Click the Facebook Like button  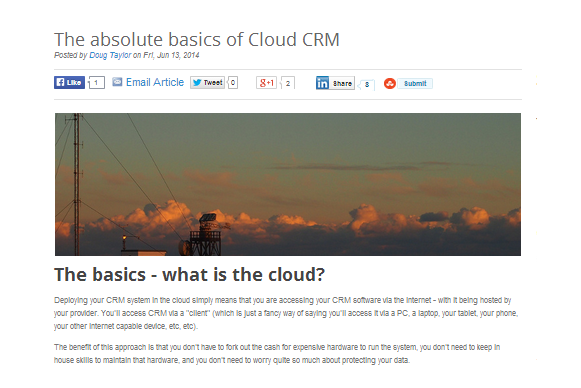(69, 82)
